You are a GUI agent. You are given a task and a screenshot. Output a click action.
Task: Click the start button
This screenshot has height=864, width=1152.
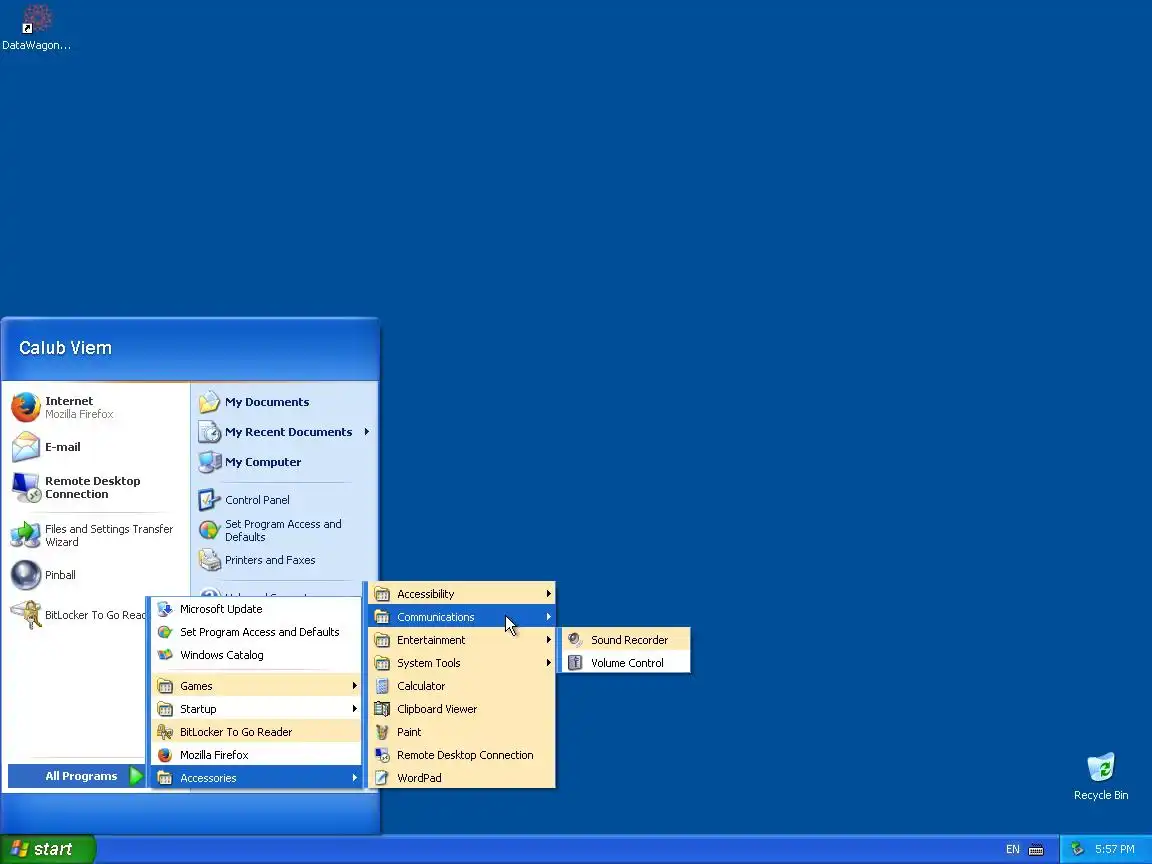click(x=48, y=849)
